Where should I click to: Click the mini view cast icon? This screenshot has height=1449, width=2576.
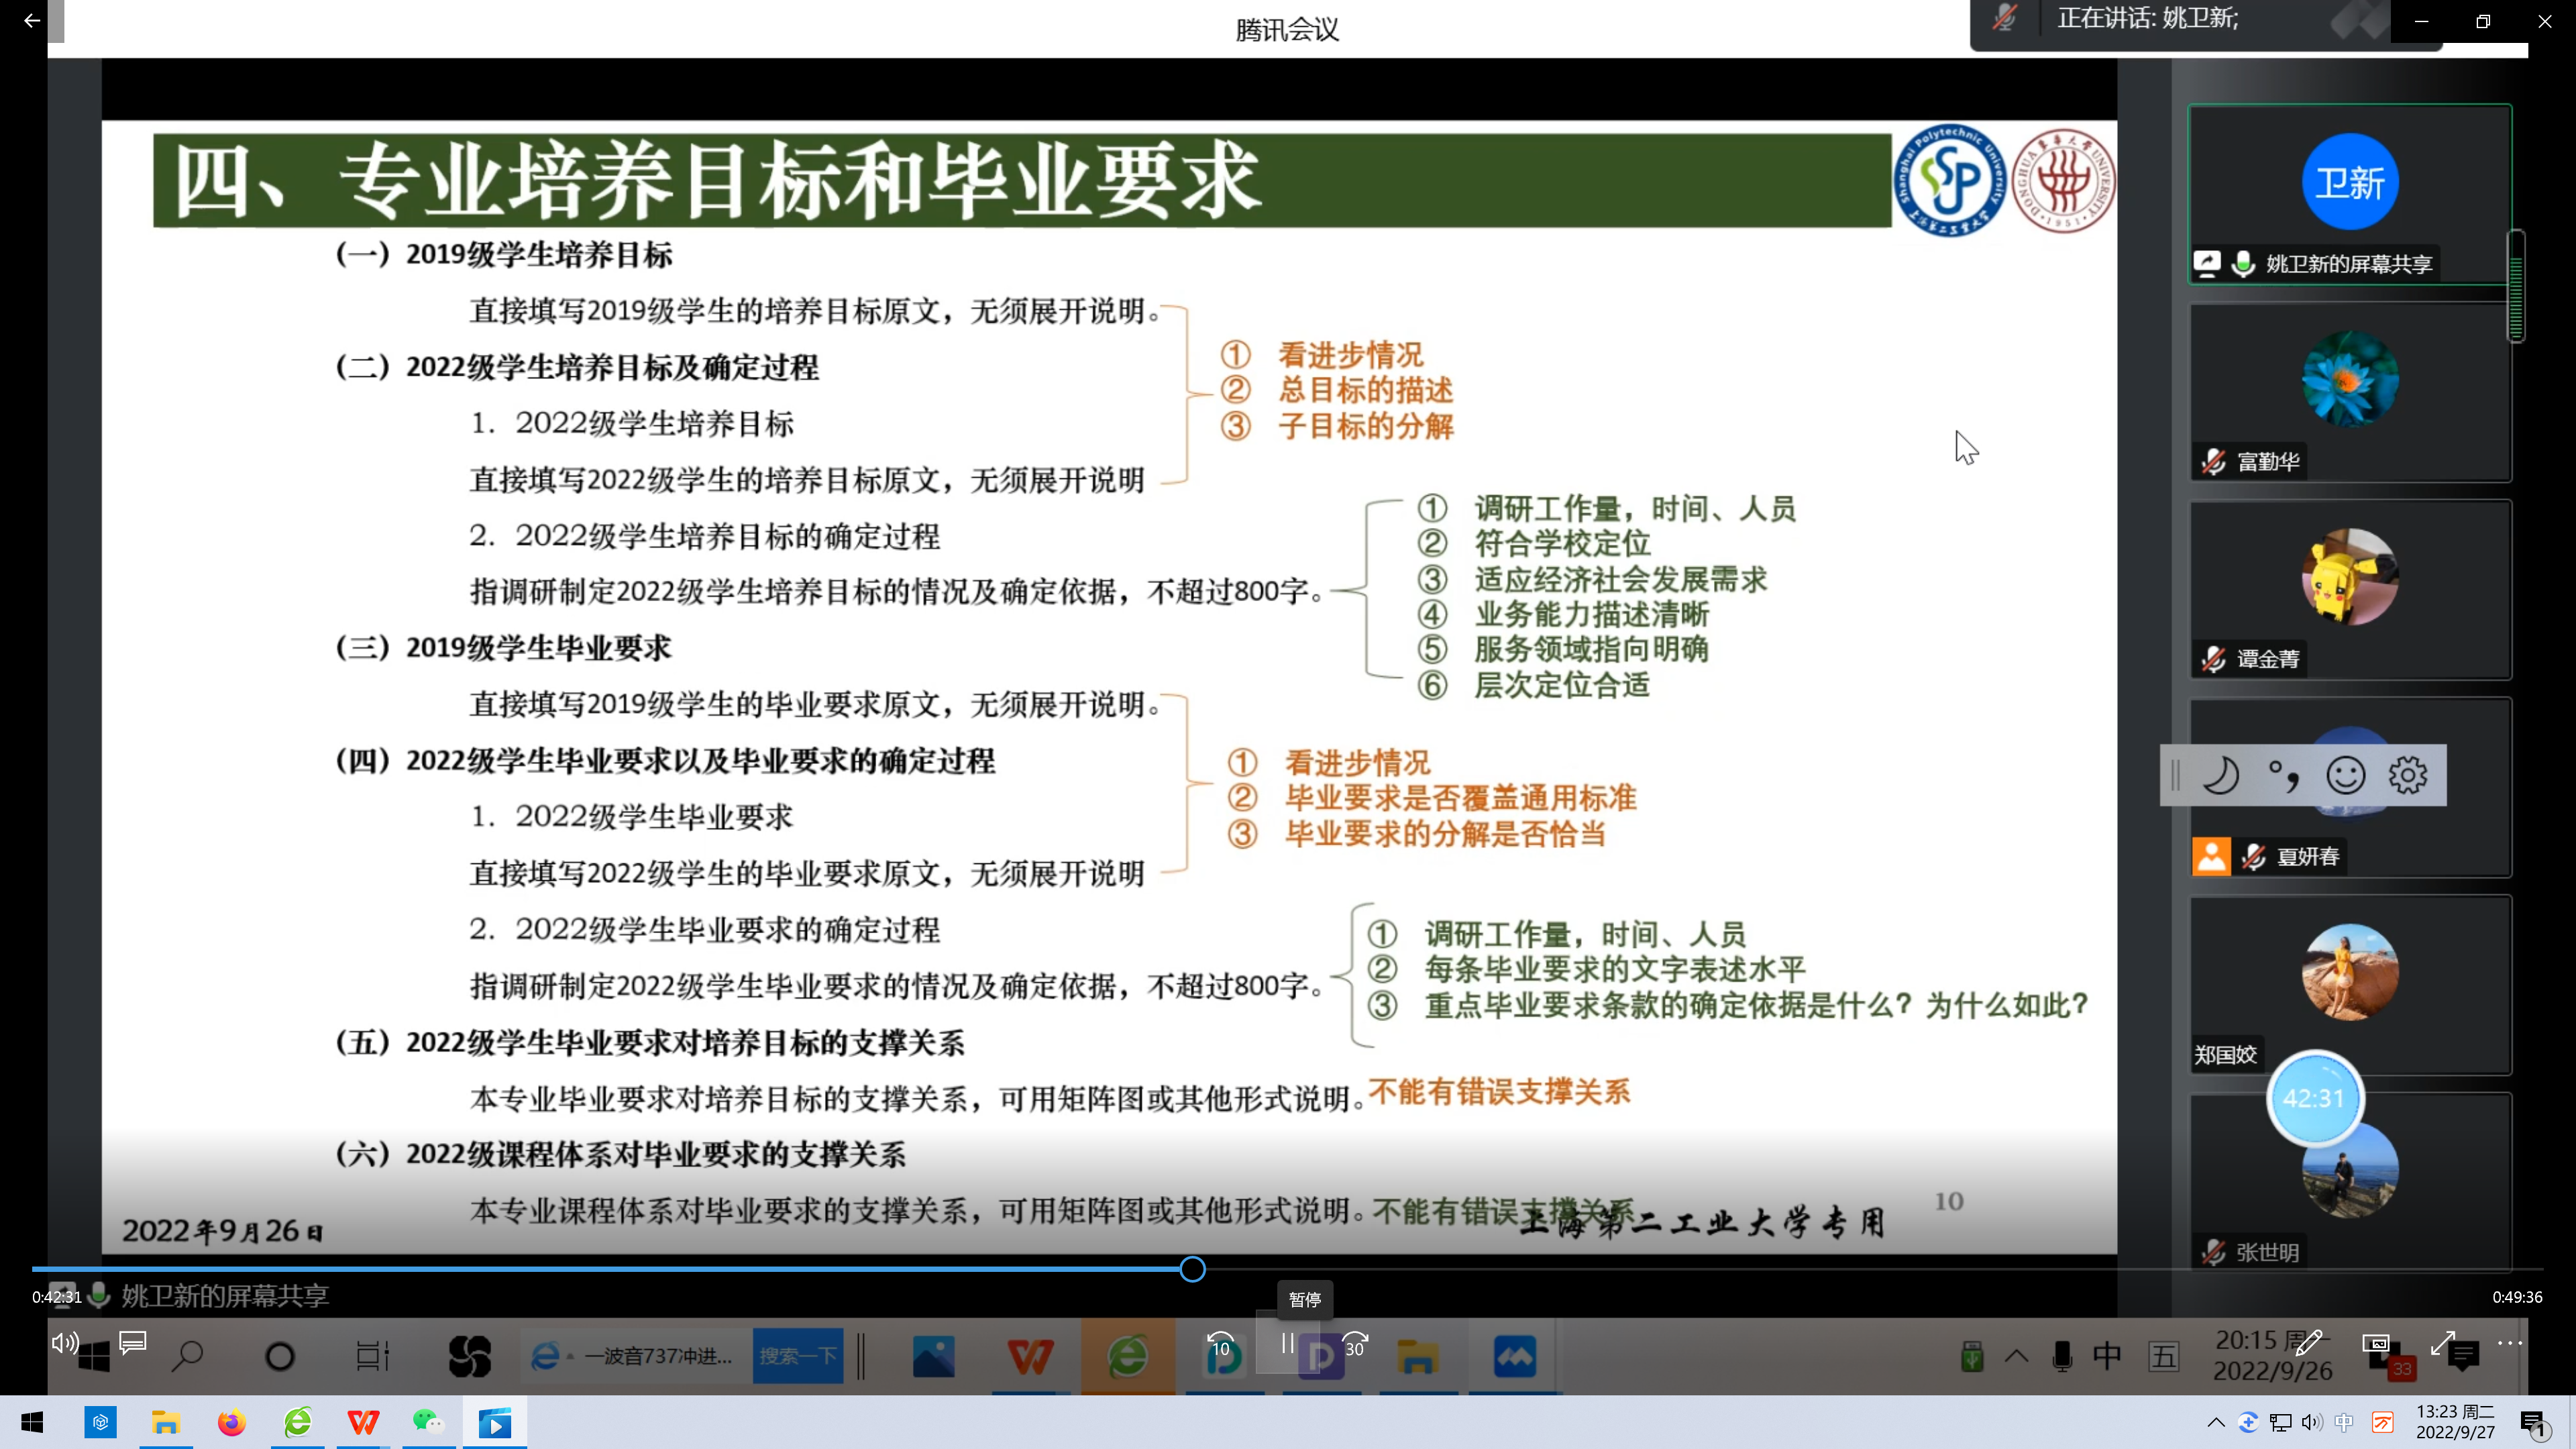pos(2376,1343)
